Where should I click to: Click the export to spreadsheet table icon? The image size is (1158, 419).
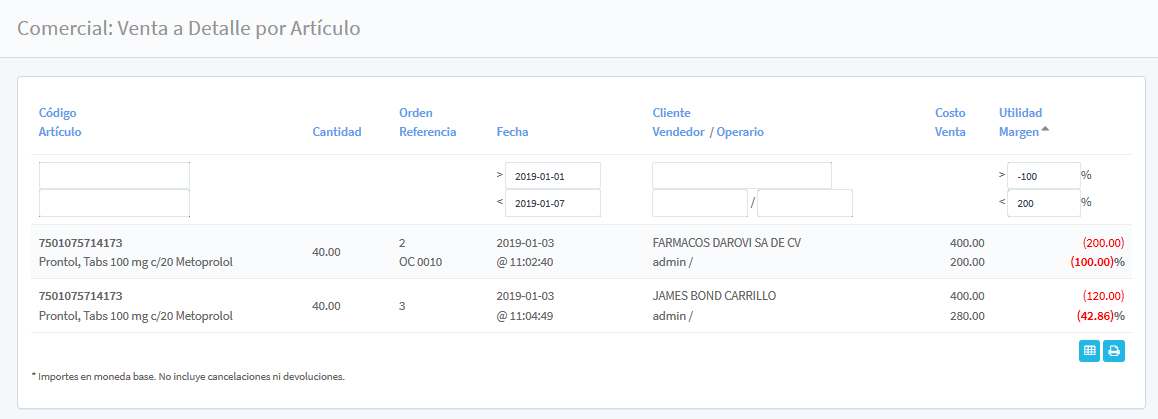point(1090,351)
